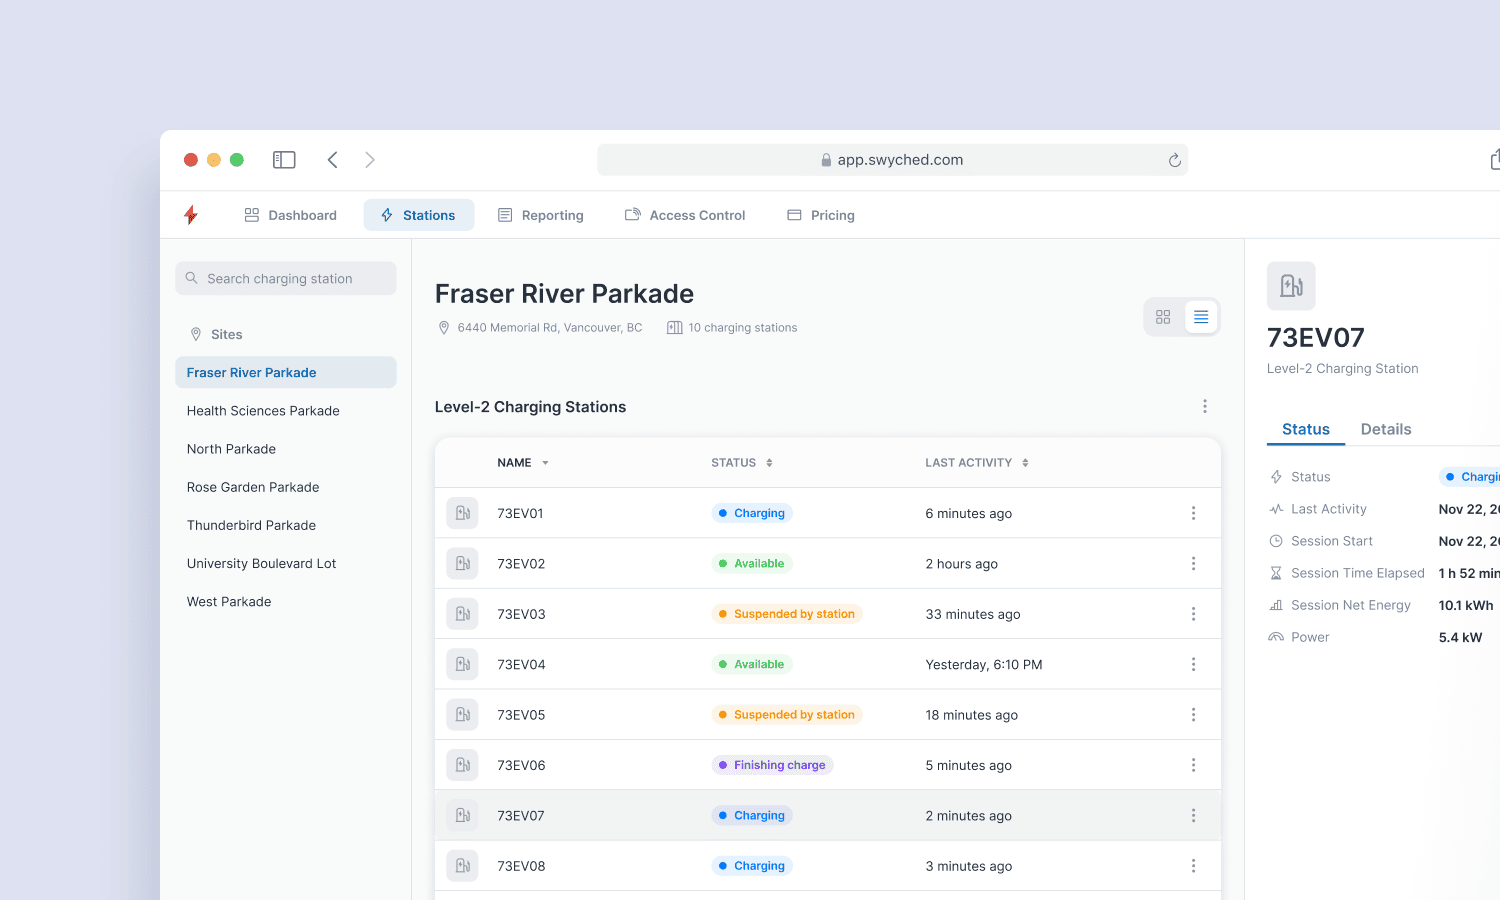Image resolution: width=1500 pixels, height=900 pixels.
Task: Click the location pin next to Sites
Action: click(196, 335)
